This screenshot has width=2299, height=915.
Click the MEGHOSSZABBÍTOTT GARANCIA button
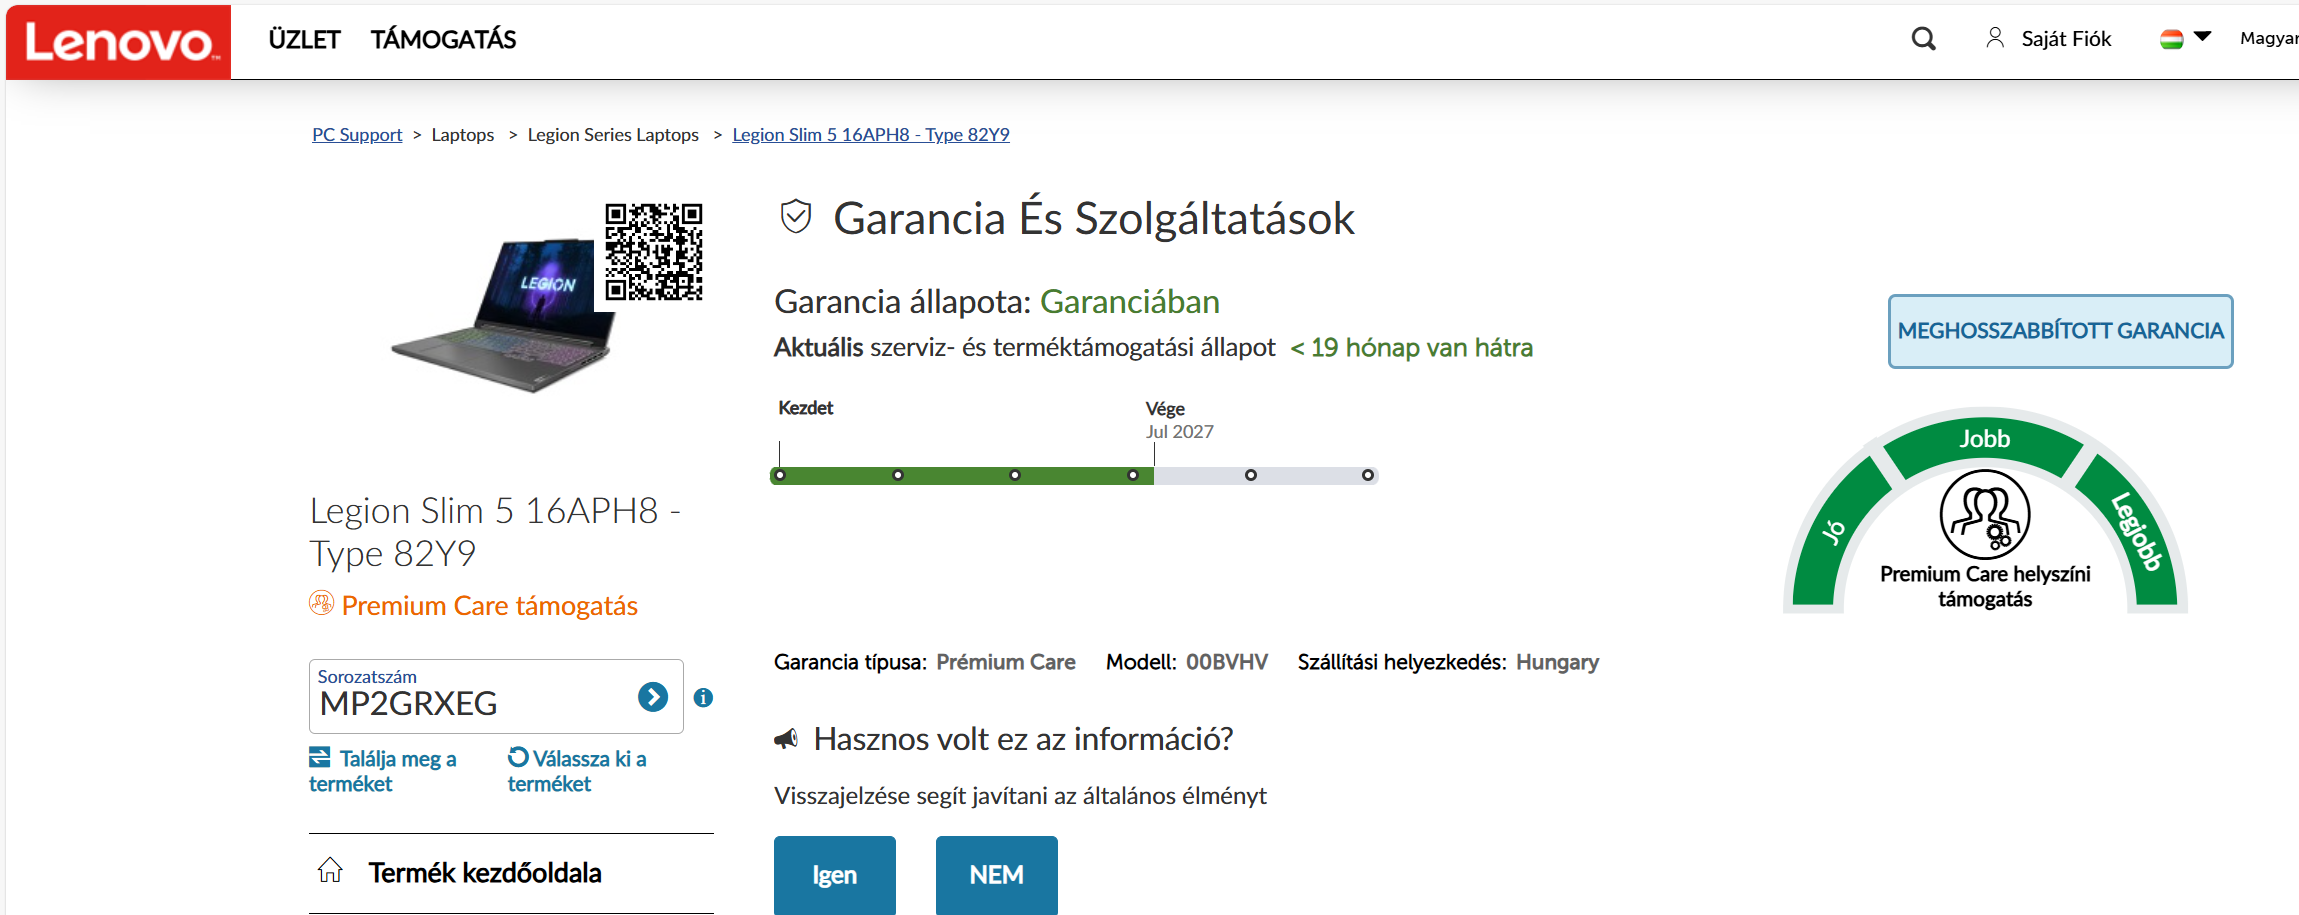[x=2059, y=331]
